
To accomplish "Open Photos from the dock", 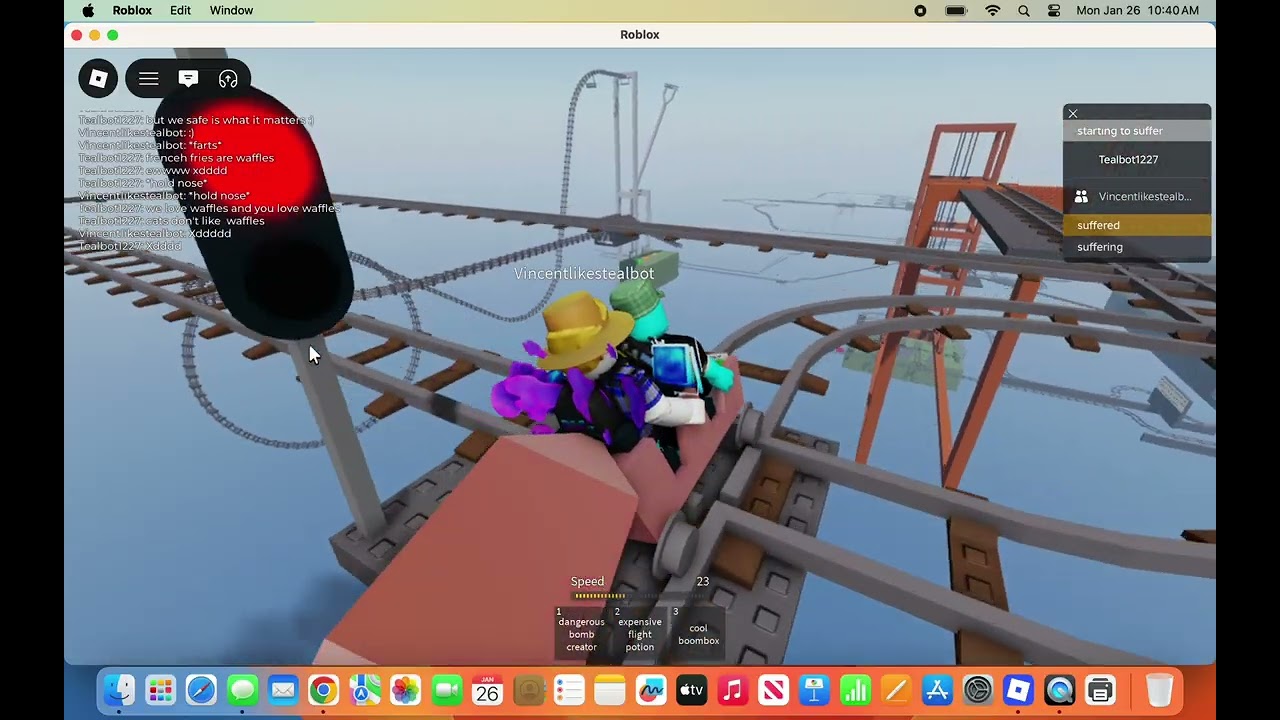I will tap(405, 690).
